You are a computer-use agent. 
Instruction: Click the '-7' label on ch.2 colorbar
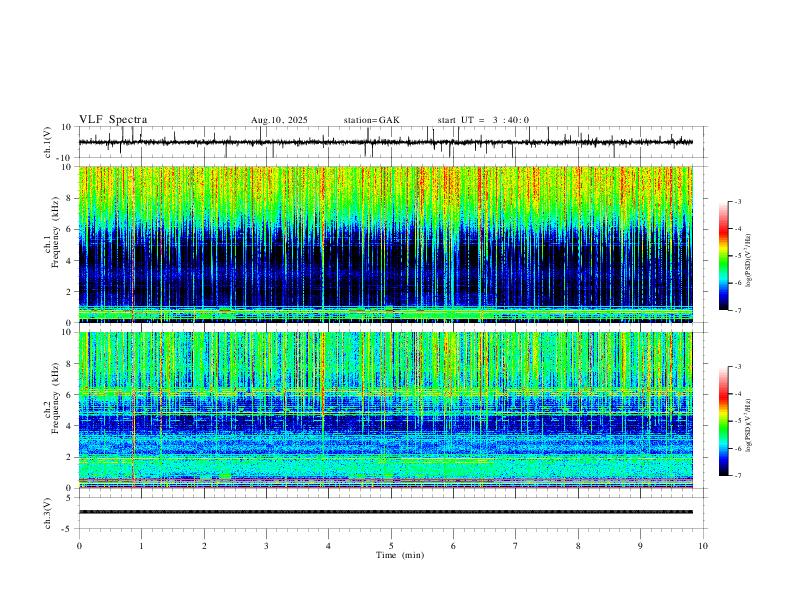737,476
